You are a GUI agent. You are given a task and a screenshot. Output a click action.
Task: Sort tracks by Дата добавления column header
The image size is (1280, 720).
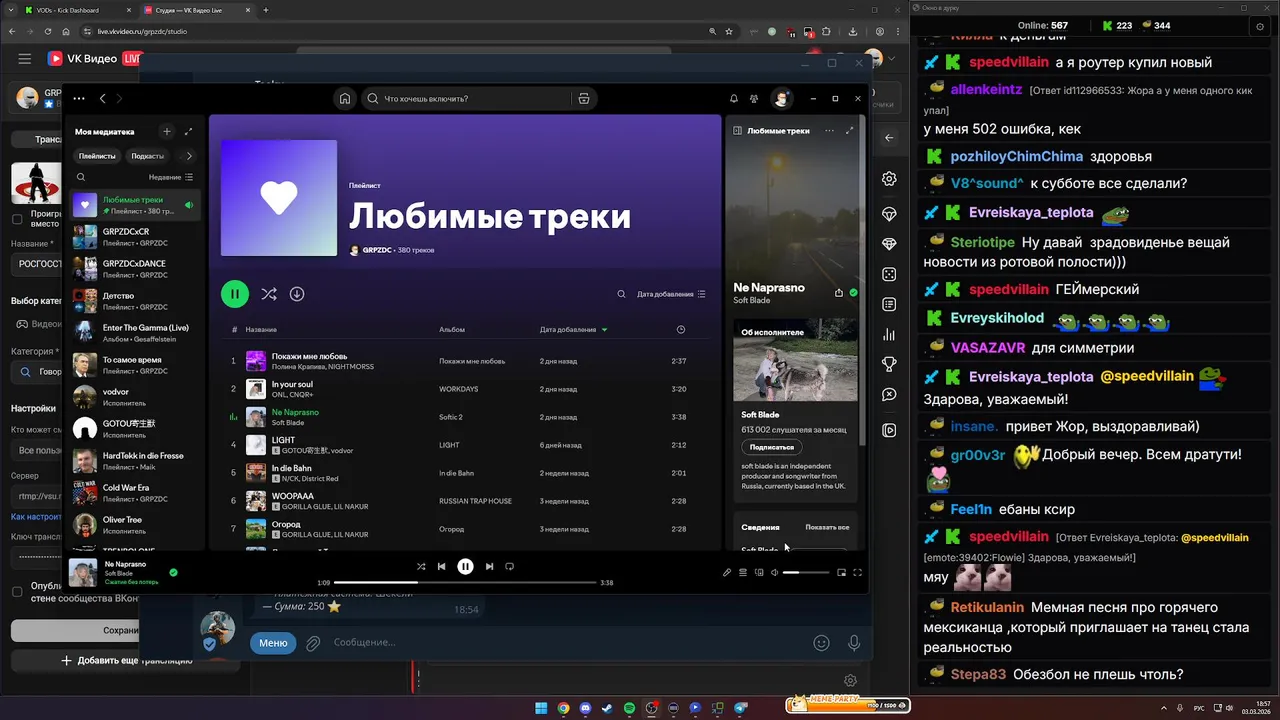(x=573, y=329)
